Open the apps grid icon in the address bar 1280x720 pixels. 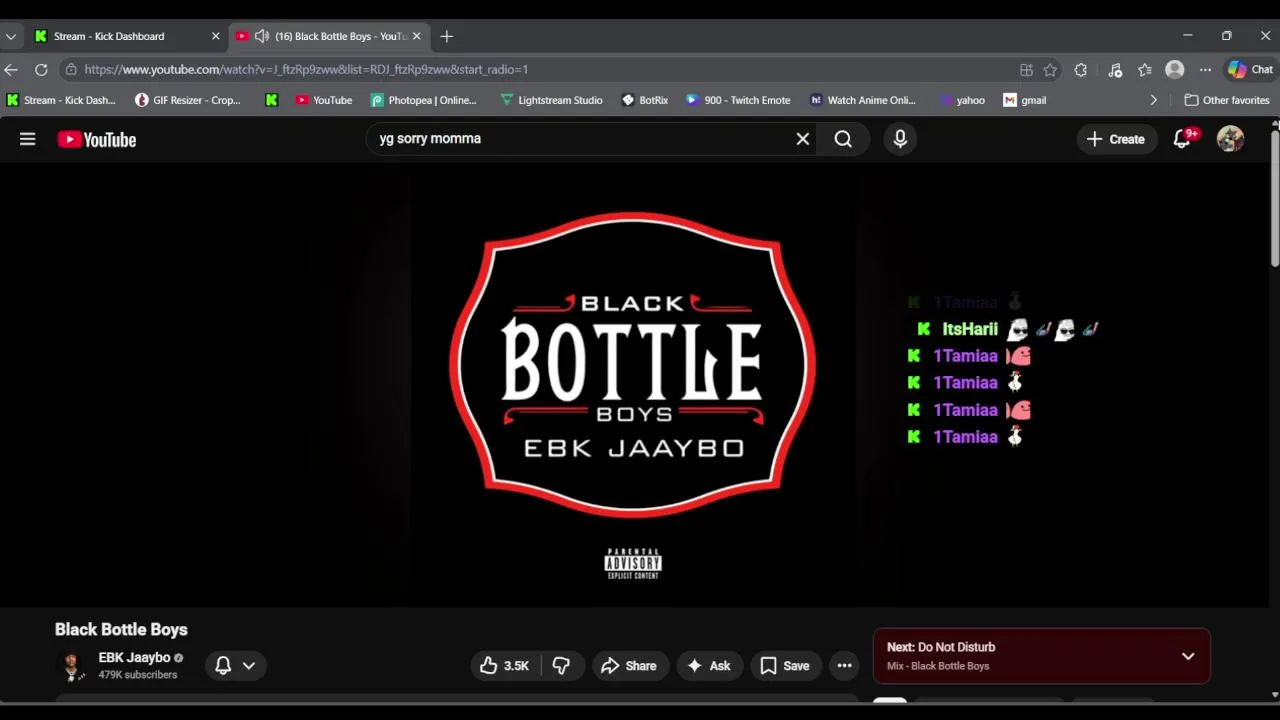(1026, 69)
